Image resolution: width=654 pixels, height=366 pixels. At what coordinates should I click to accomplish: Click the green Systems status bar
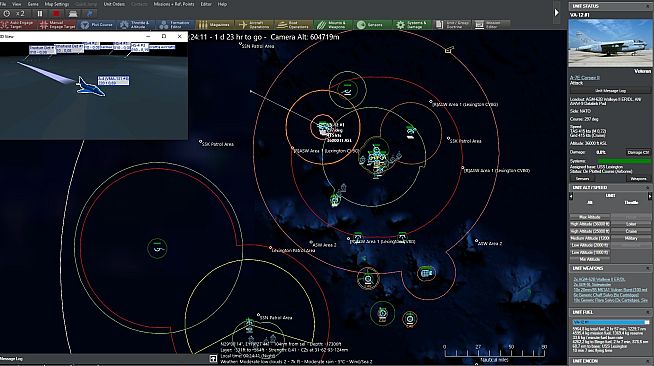(x=623, y=161)
